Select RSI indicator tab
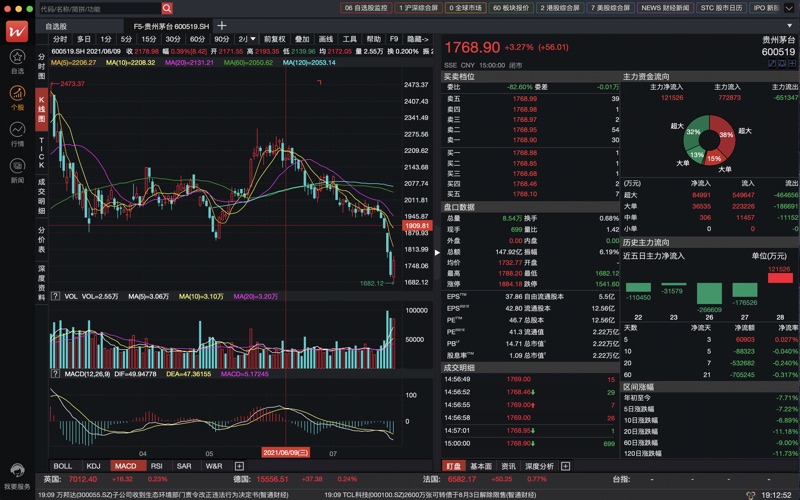The width and height of the screenshot is (800, 500). 157,466
